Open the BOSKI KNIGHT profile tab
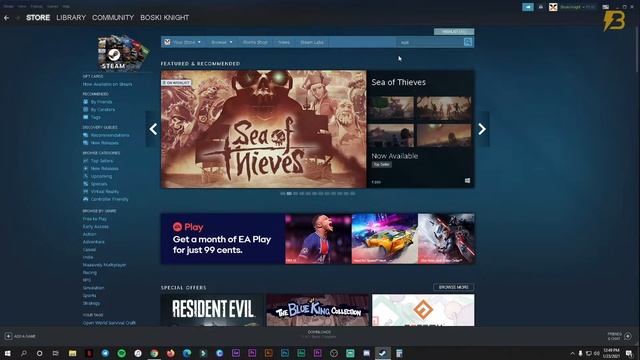Viewport: 640px width, 360px height. click(x=164, y=18)
